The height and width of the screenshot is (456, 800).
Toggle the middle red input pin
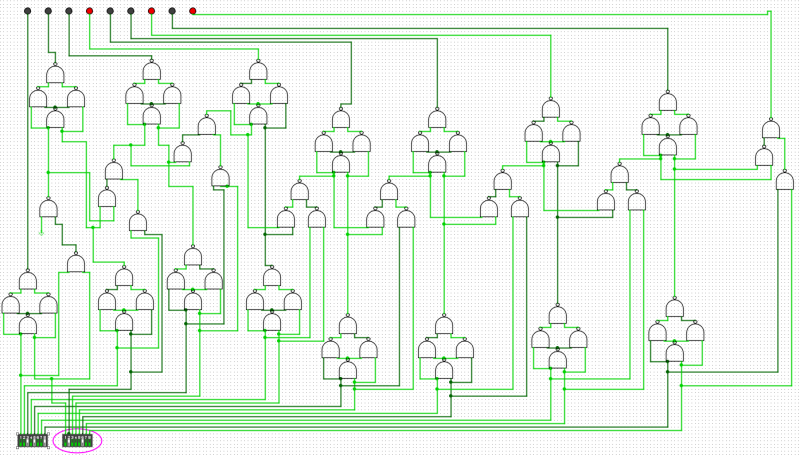point(151,11)
